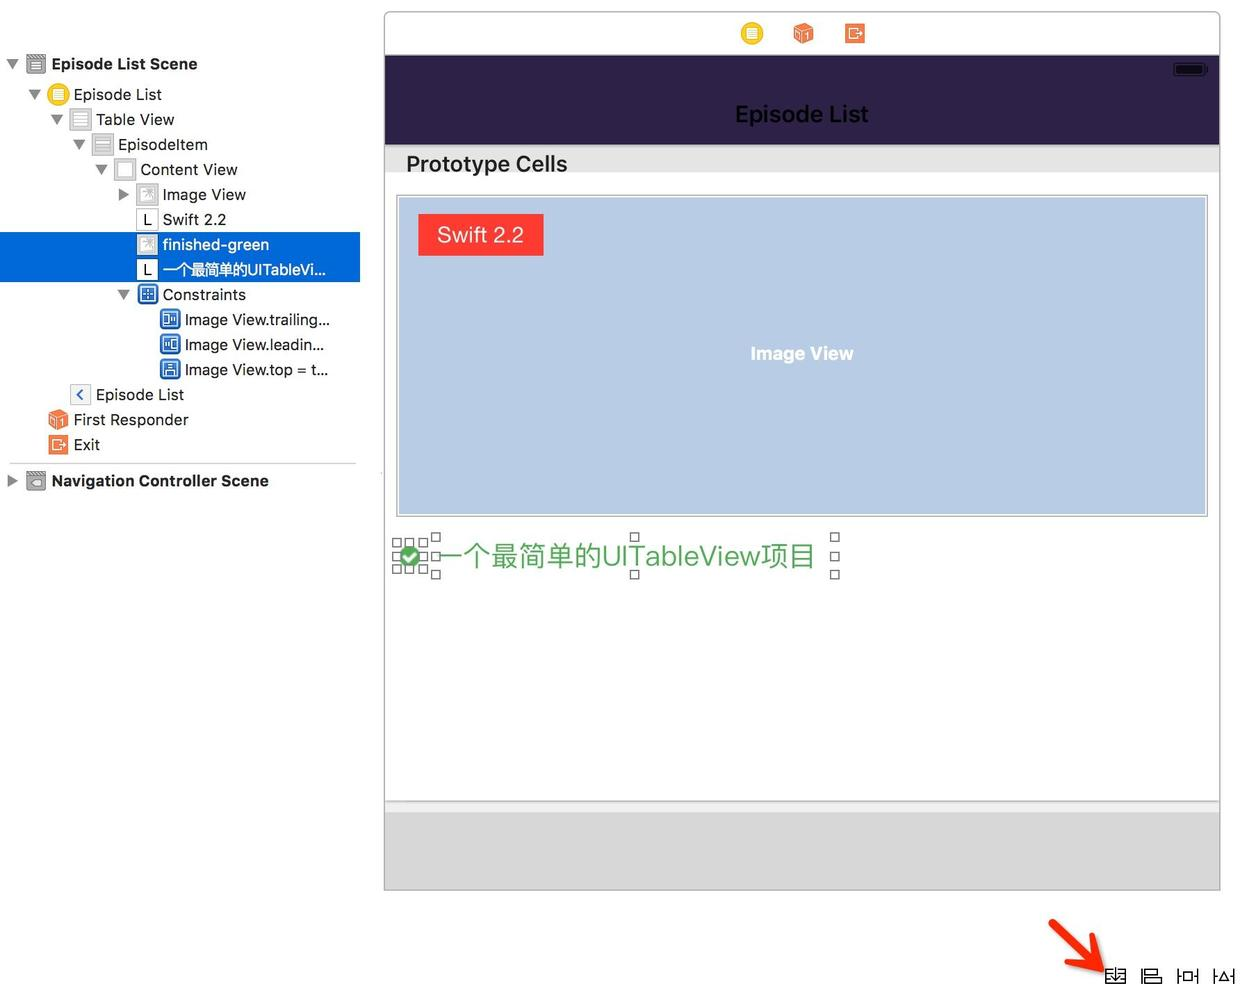This screenshot has width=1240, height=995.
Task: Collapse the Table View disclosure triangle
Action: (57, 119)
